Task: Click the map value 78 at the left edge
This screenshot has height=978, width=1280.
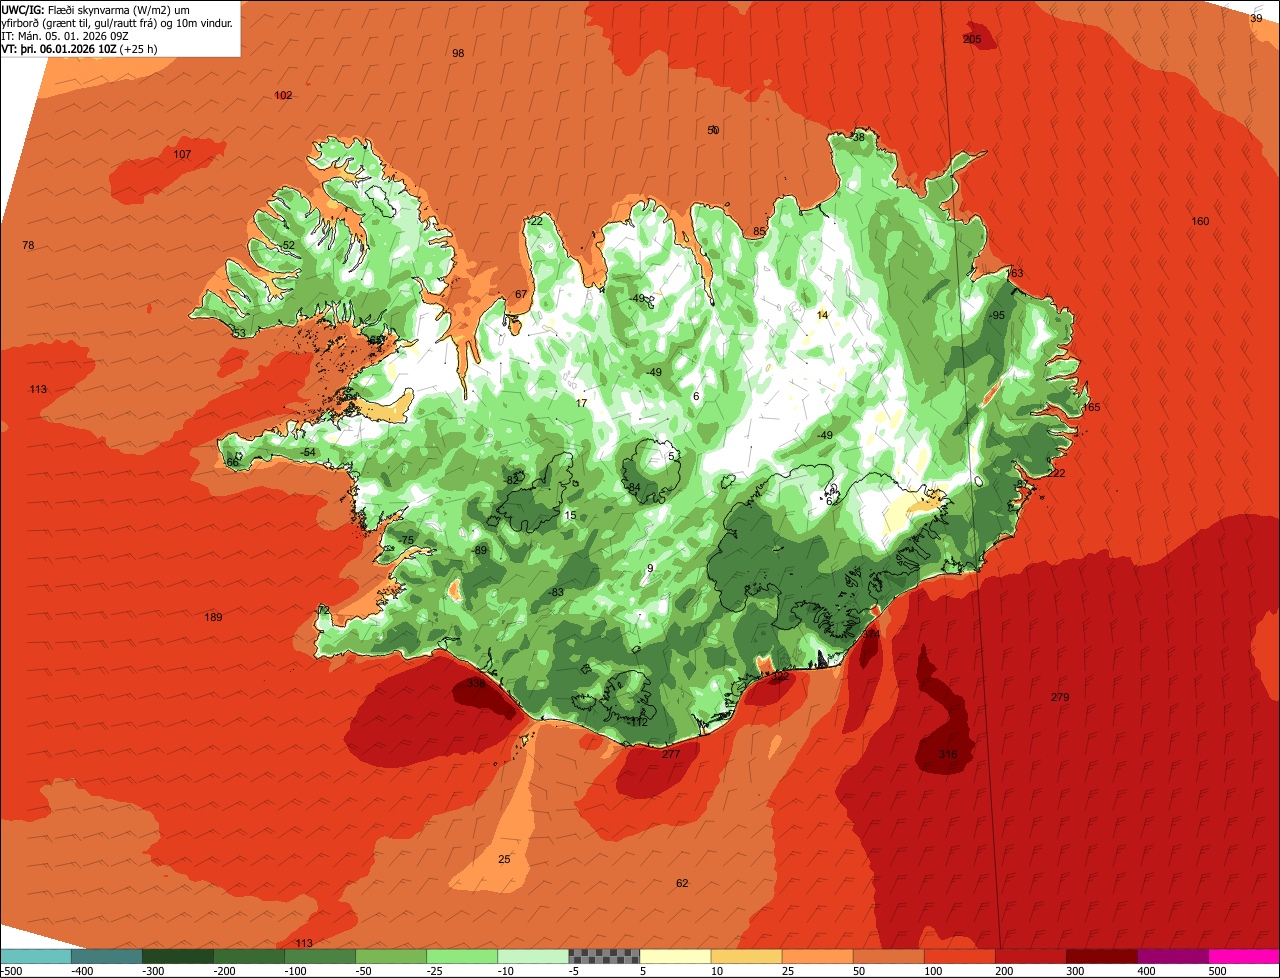Action: click(x=28, y=245)
